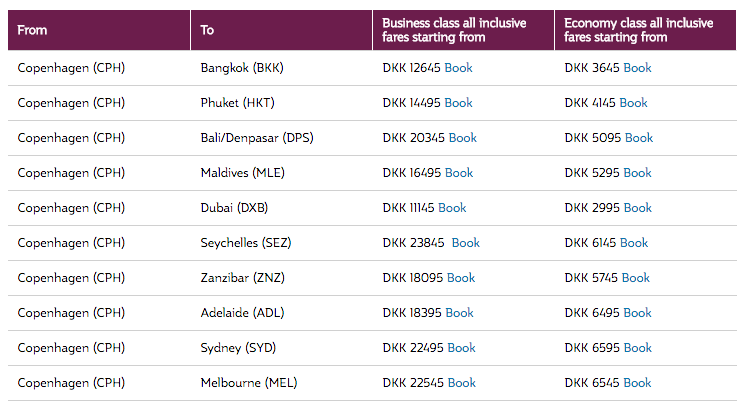
Task: Book Phuket business class DKK 14495 fare
Action: (458, 103)
